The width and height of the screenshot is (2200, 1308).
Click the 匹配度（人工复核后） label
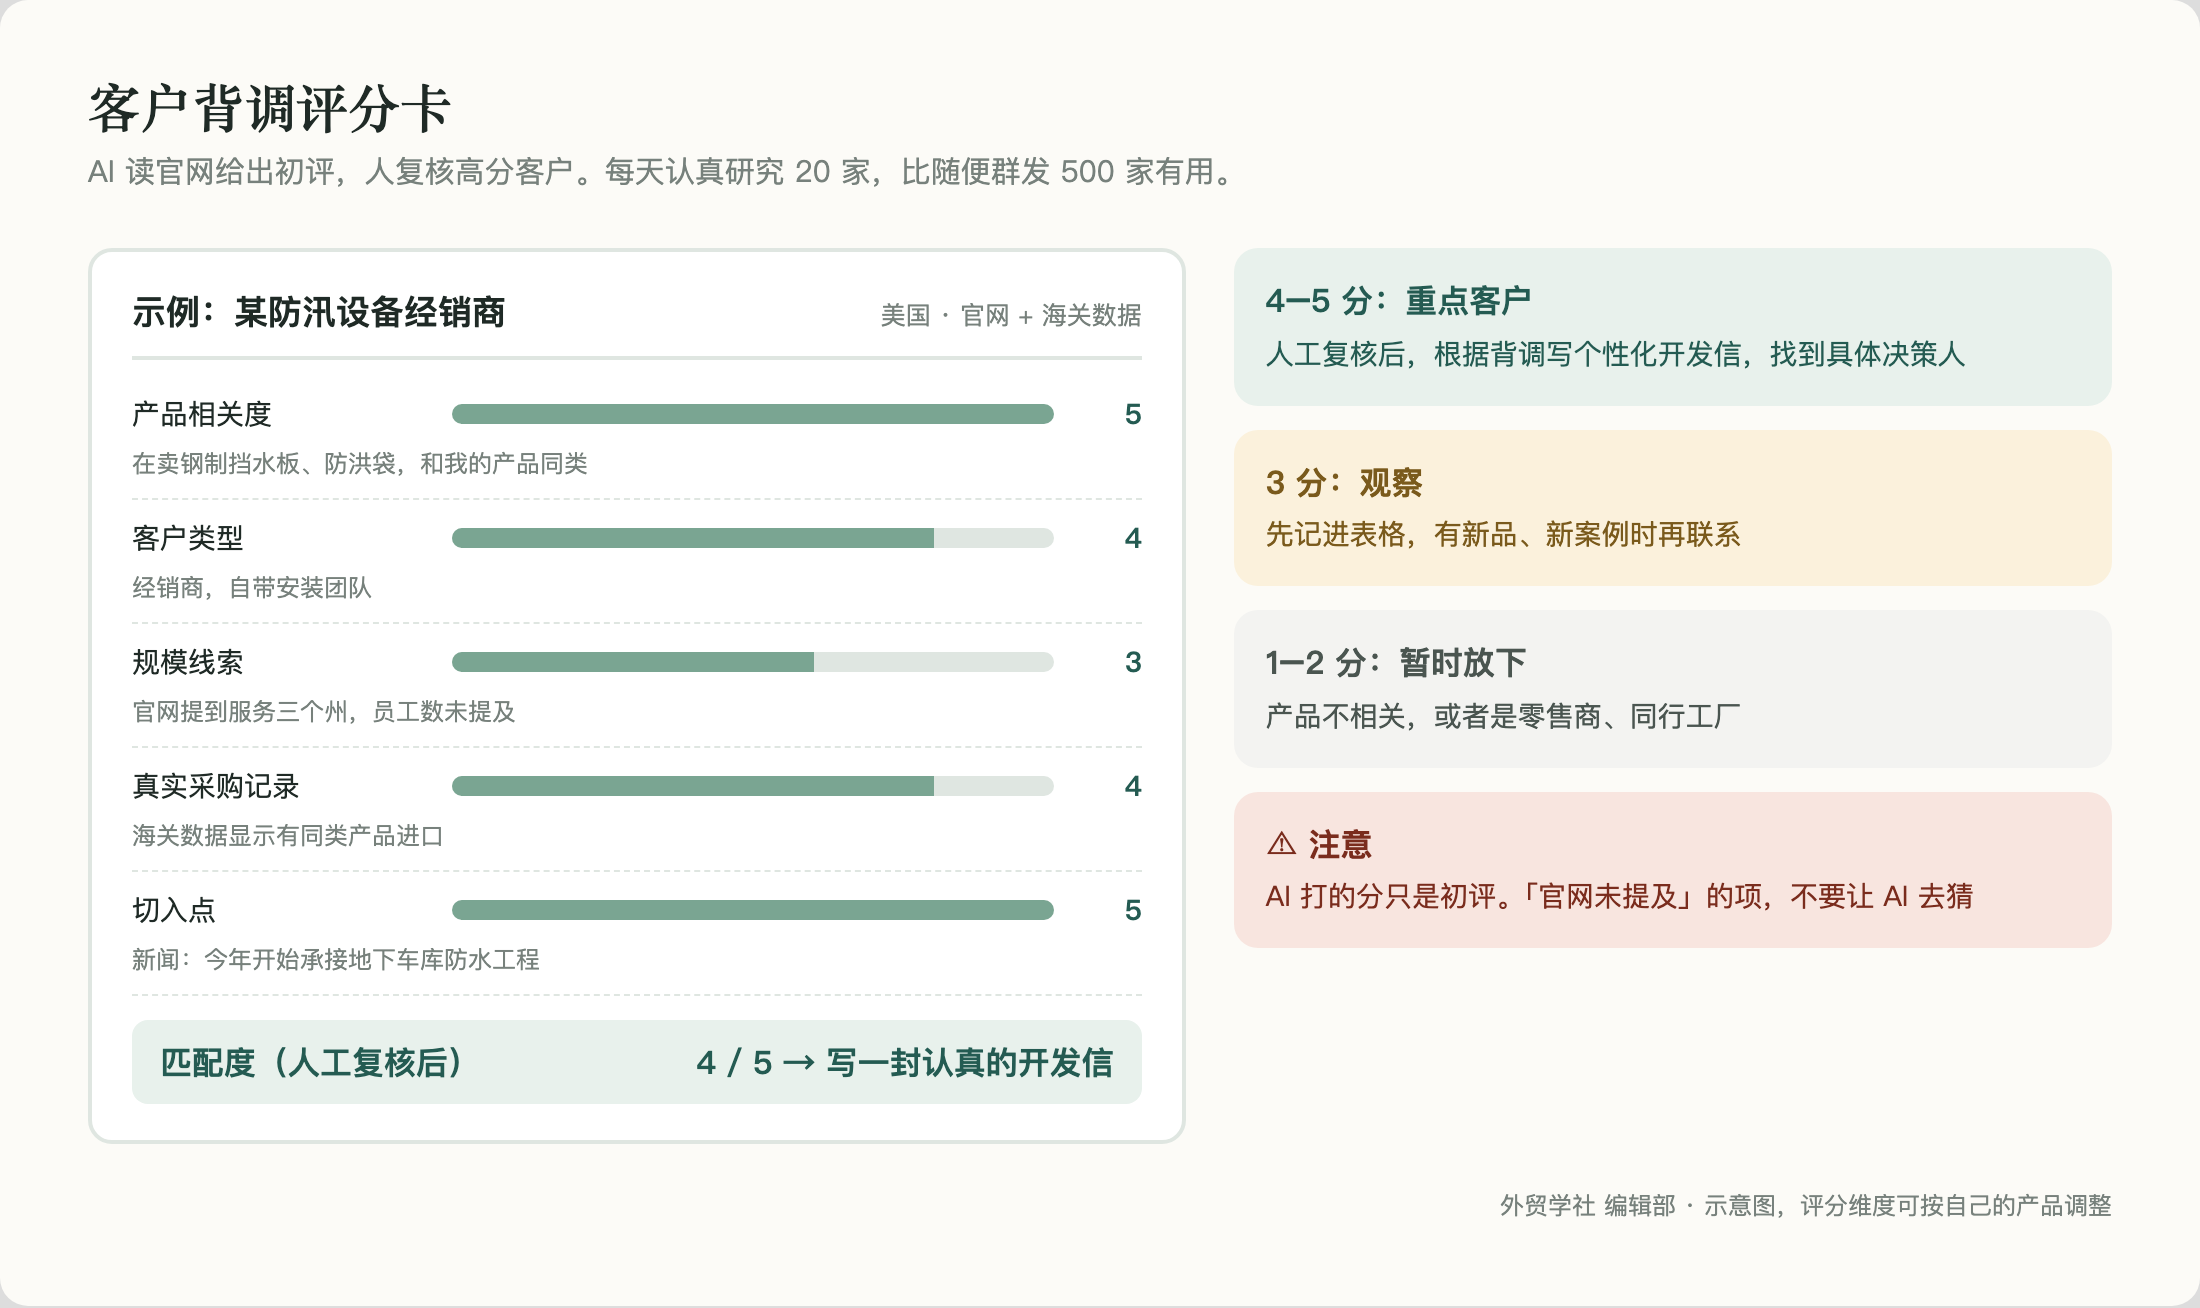313,1062
